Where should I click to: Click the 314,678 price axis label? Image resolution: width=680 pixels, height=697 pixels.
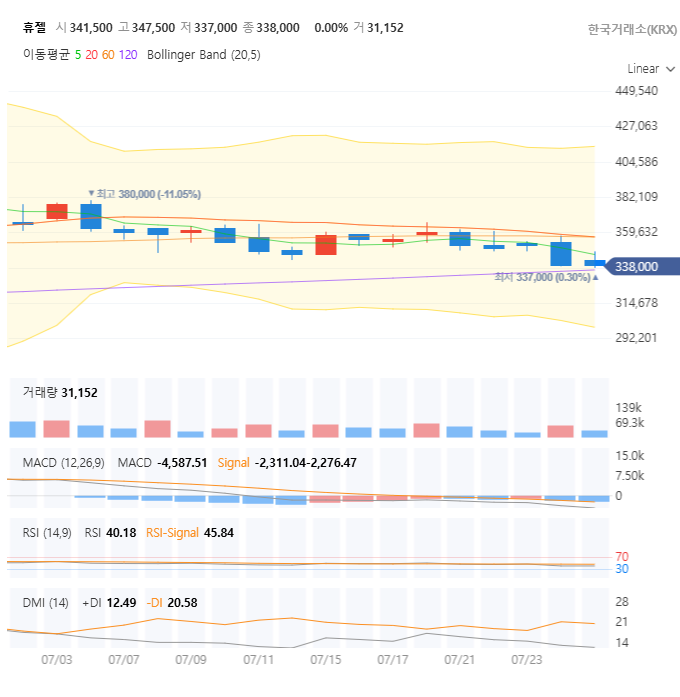[x=636, y=303]
